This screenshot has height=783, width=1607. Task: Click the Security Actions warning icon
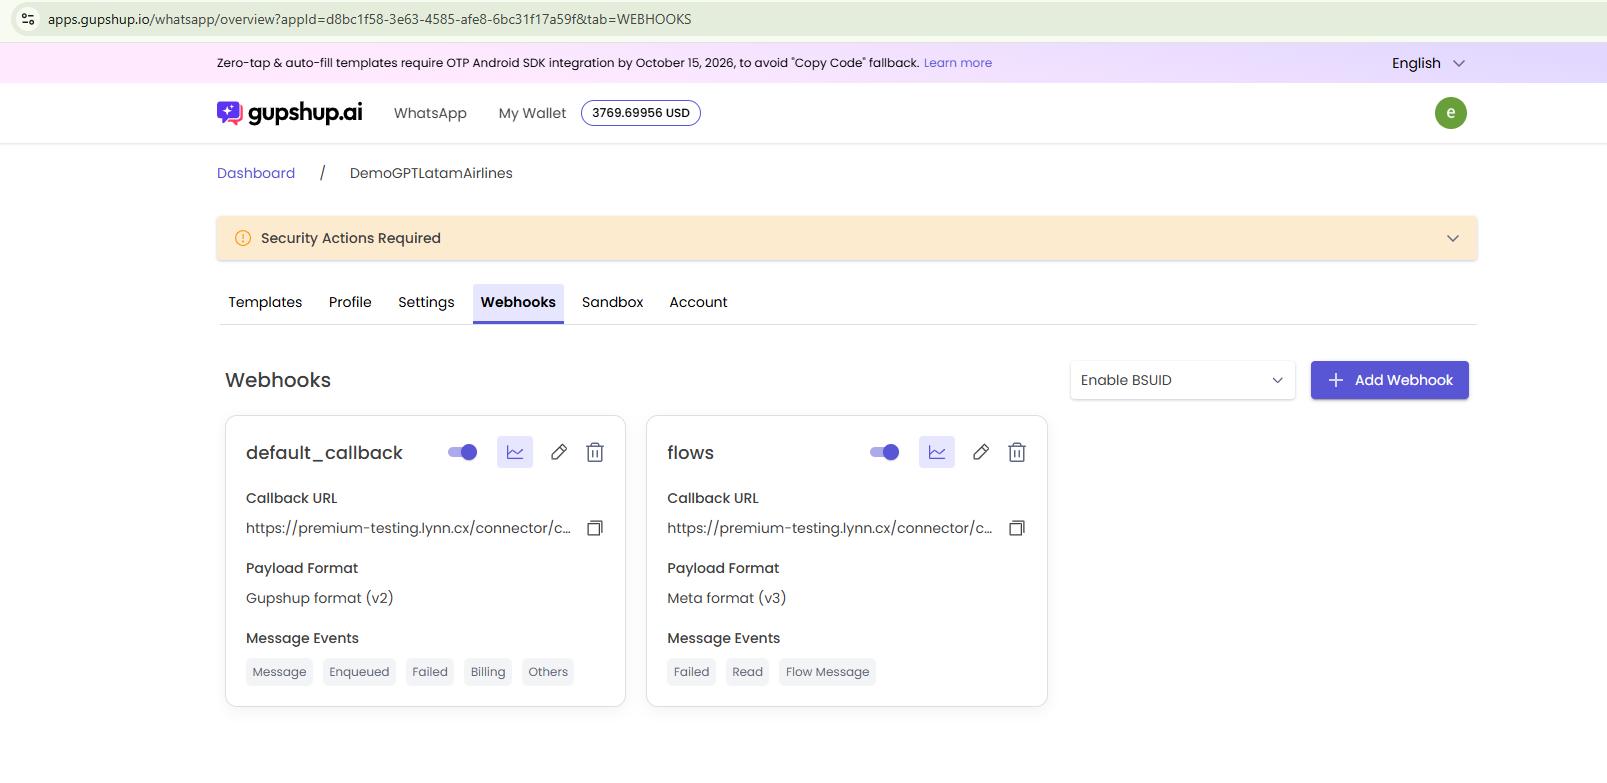(243, 238)
